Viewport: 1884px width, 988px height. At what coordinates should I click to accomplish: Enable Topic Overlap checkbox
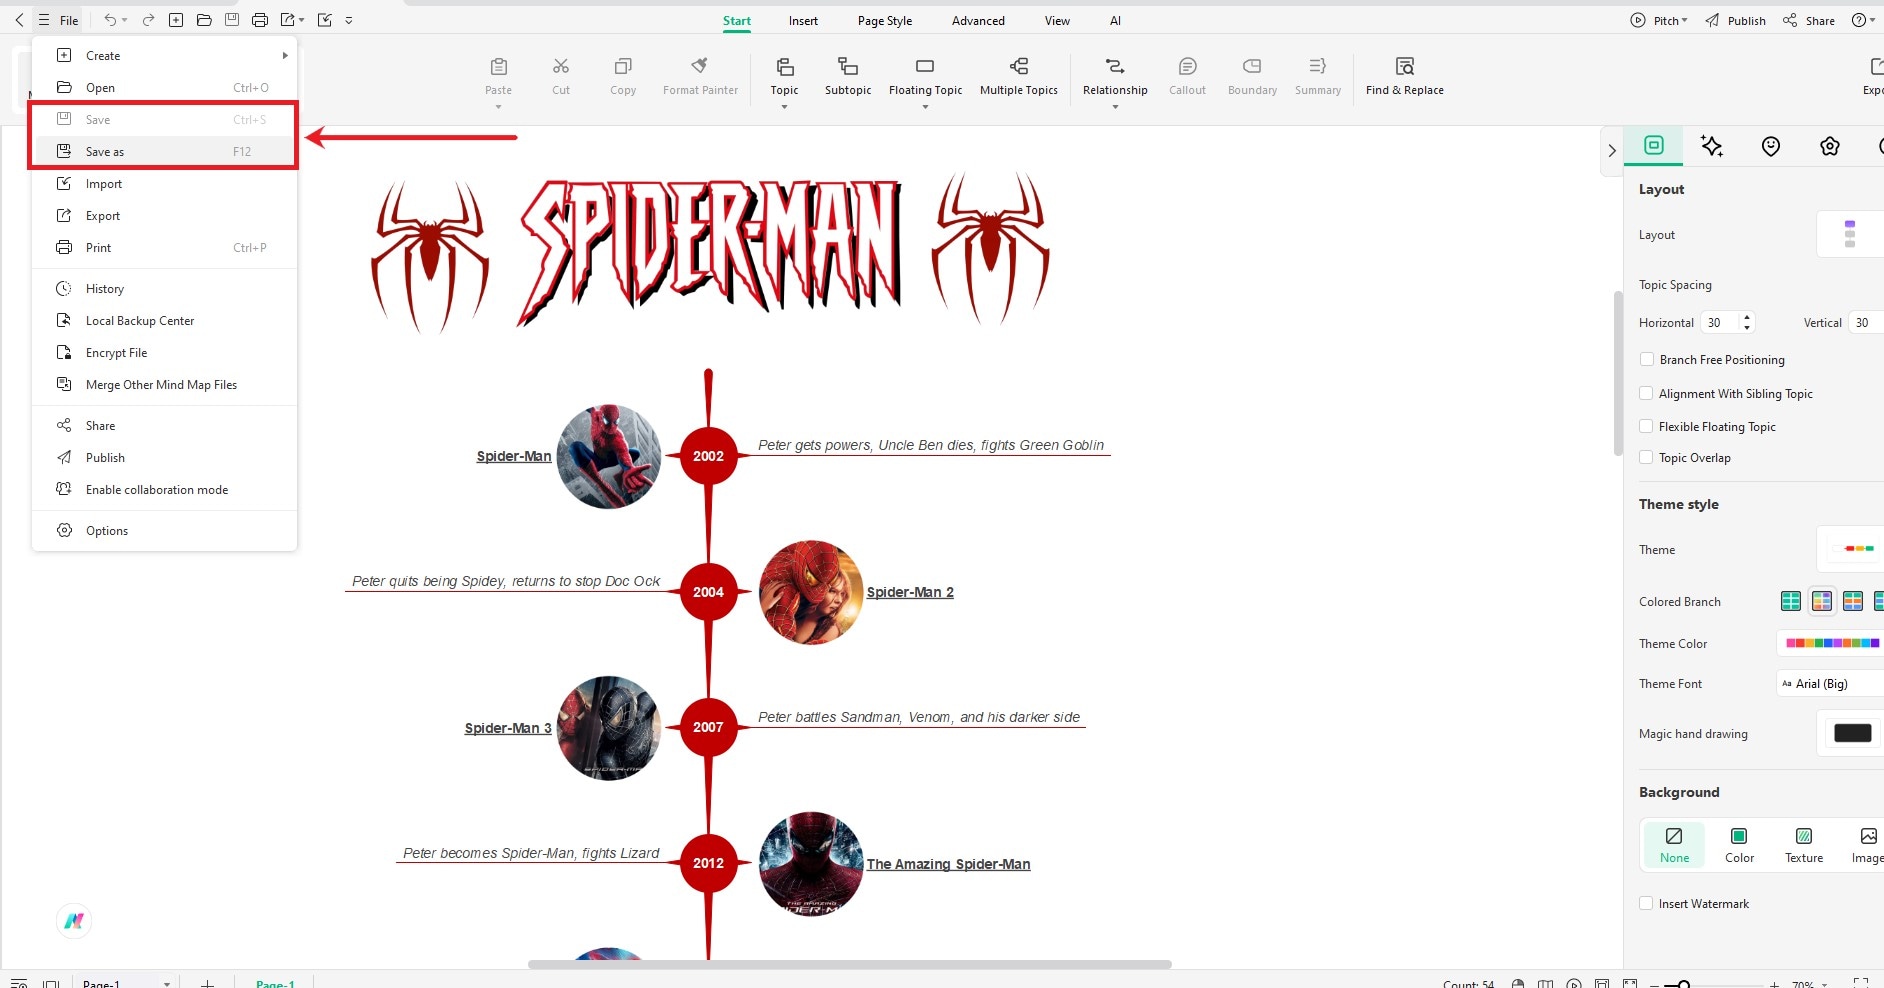[x=1647, y=457]
